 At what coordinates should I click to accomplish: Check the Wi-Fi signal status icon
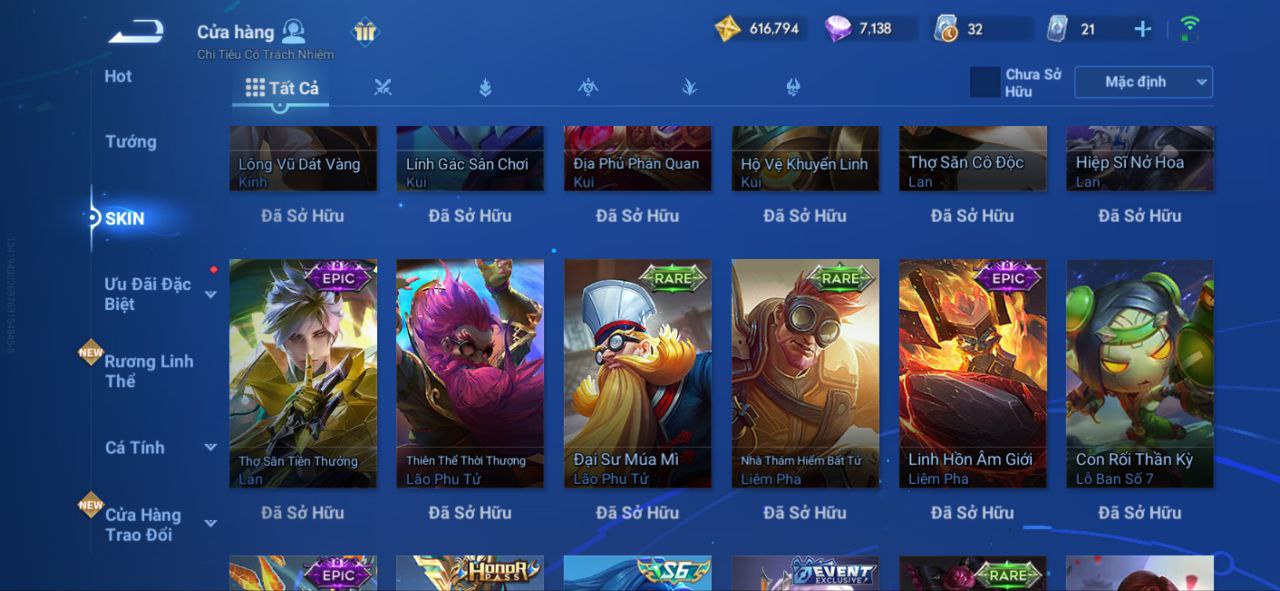tap(1190, 27)
